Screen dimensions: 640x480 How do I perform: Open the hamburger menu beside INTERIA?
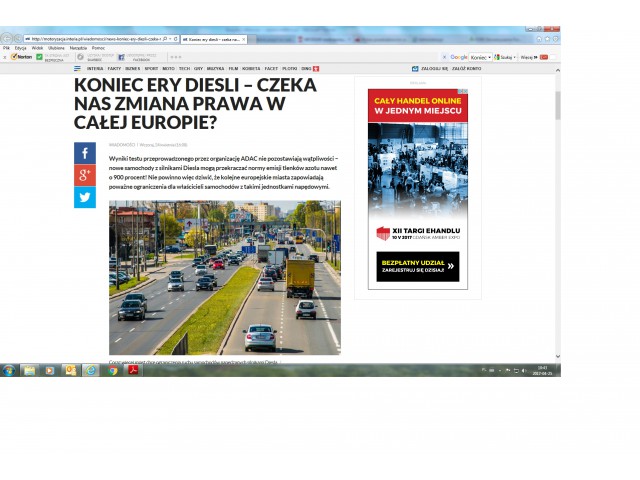[x=78, y=69]
